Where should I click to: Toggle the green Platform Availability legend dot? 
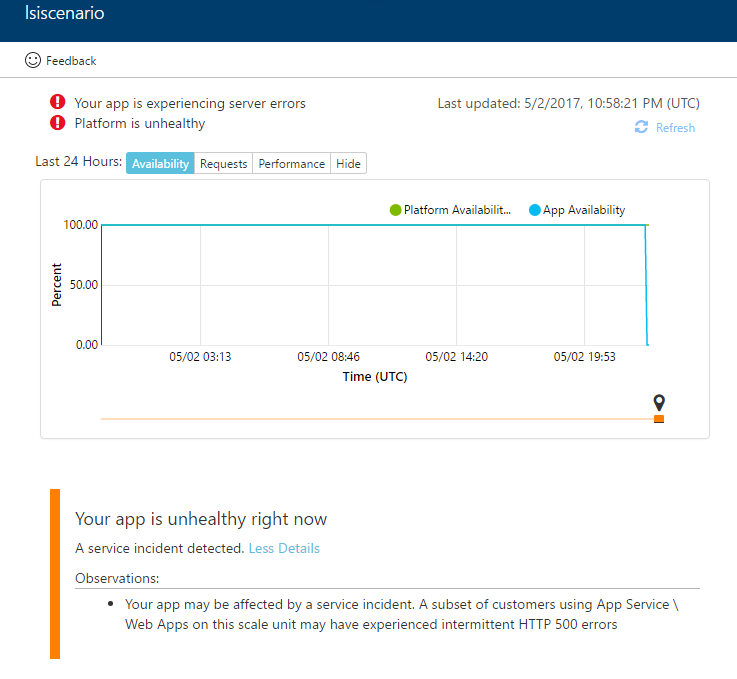tap(395, 210)
